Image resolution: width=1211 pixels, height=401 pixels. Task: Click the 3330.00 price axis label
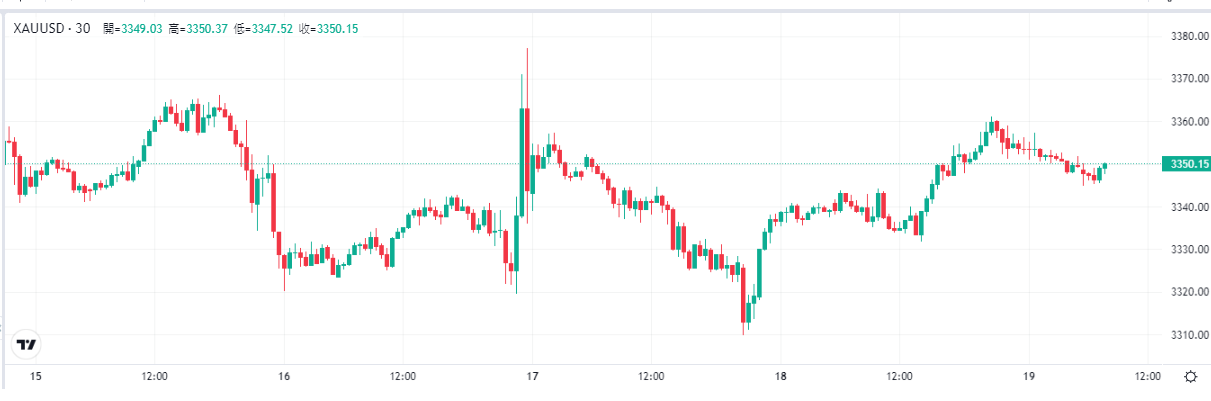tap(1184, 249)
